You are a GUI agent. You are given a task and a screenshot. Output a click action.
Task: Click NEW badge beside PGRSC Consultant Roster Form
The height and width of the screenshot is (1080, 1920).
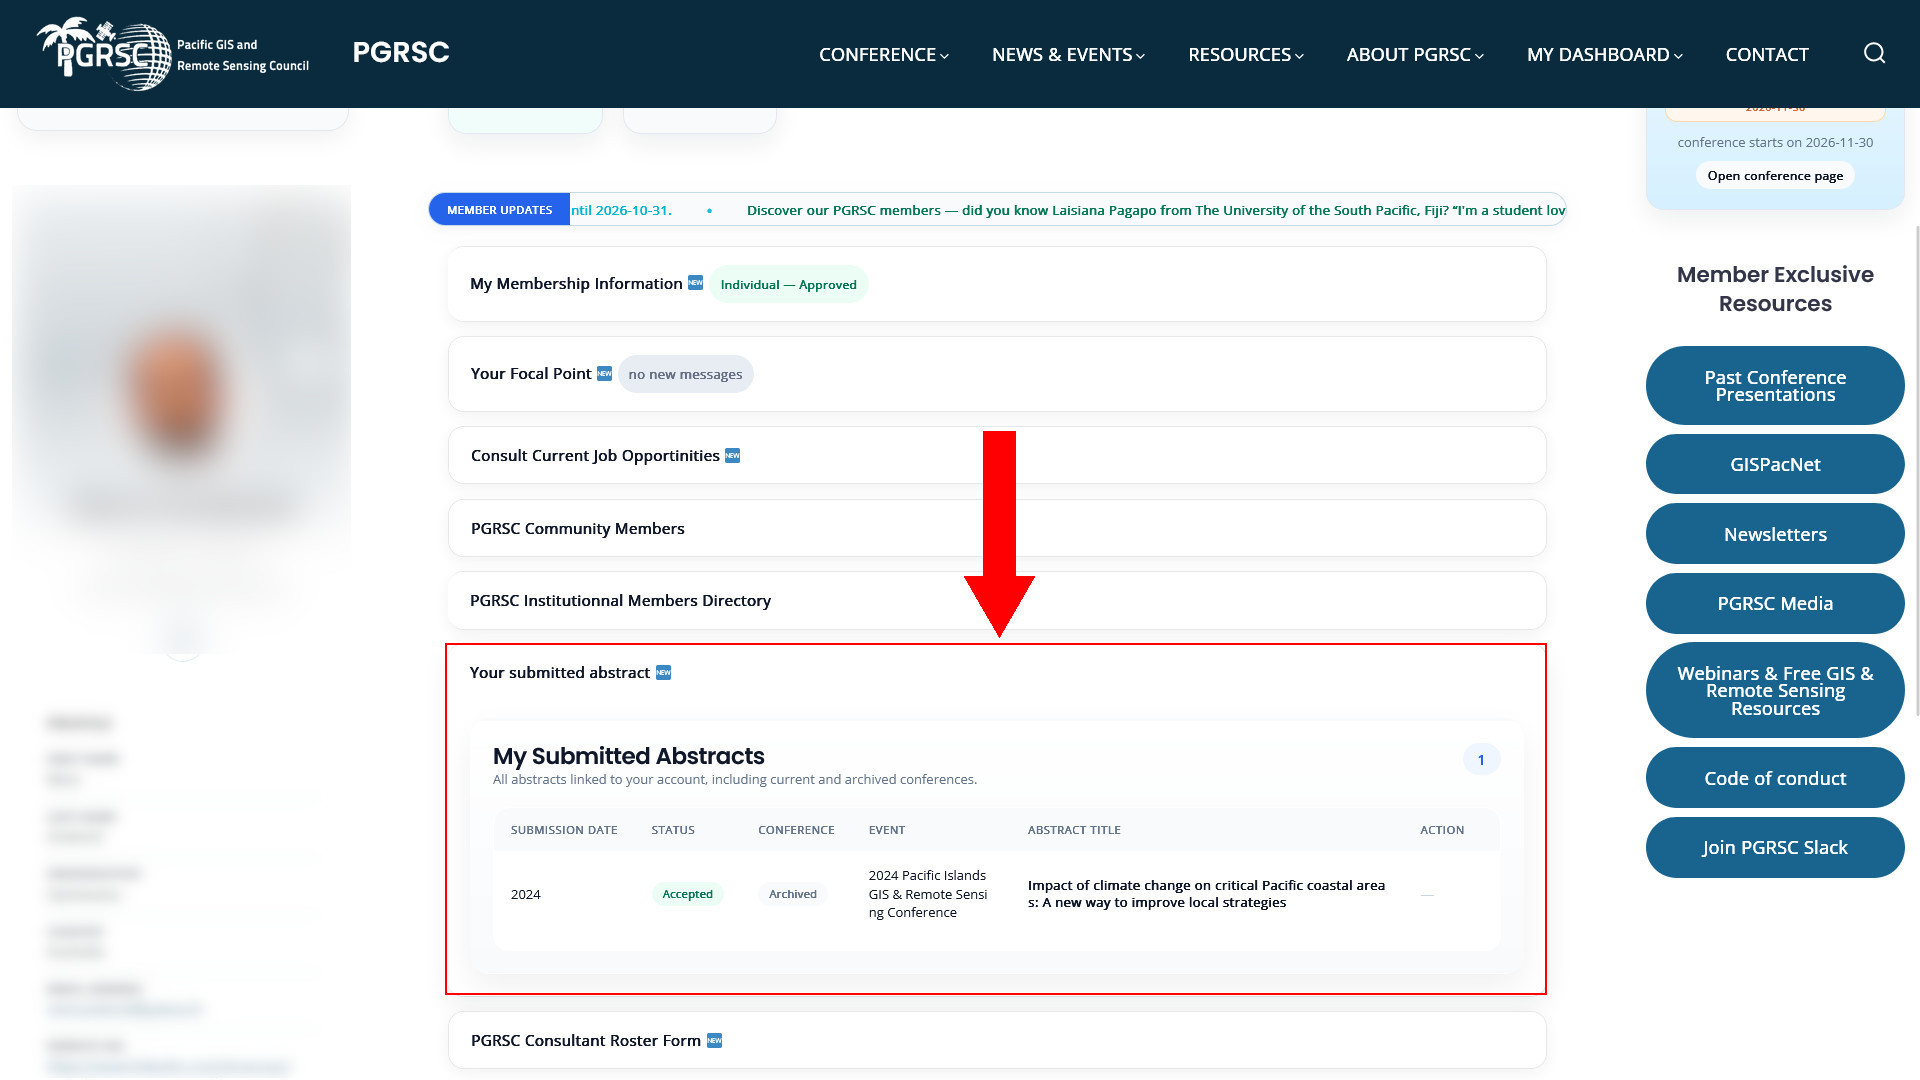[714, 1040]
